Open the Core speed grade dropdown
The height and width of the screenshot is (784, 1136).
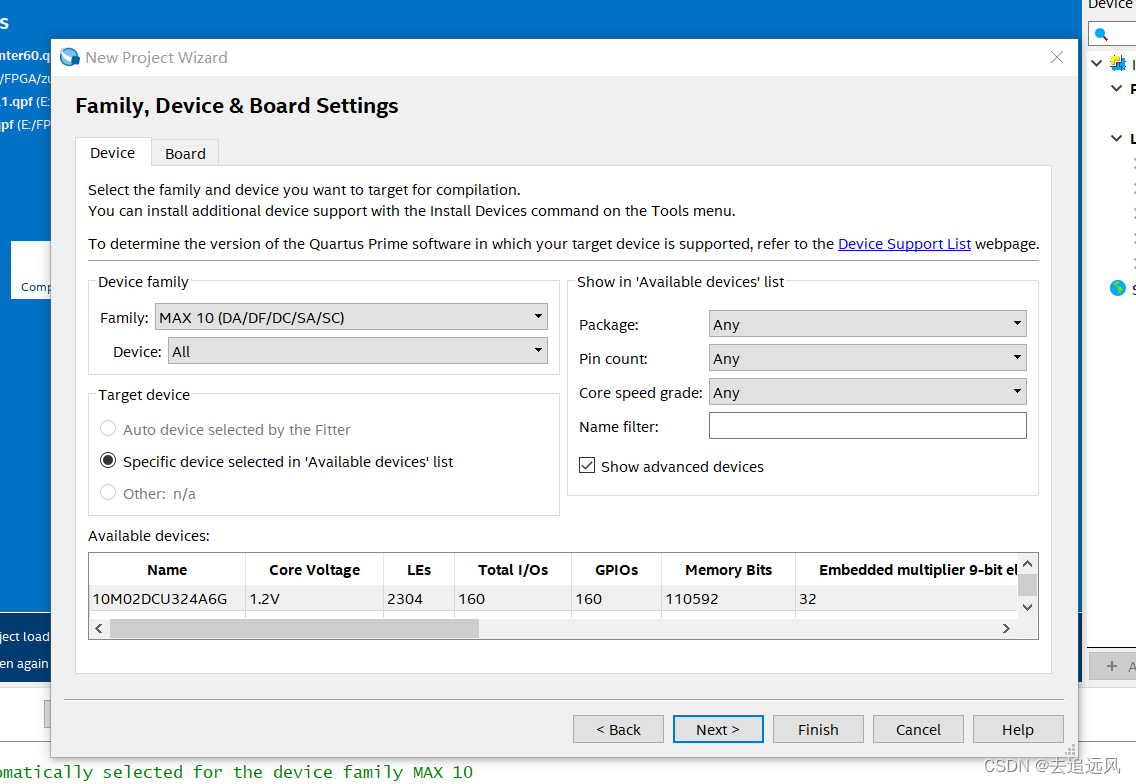coord(867,392)
